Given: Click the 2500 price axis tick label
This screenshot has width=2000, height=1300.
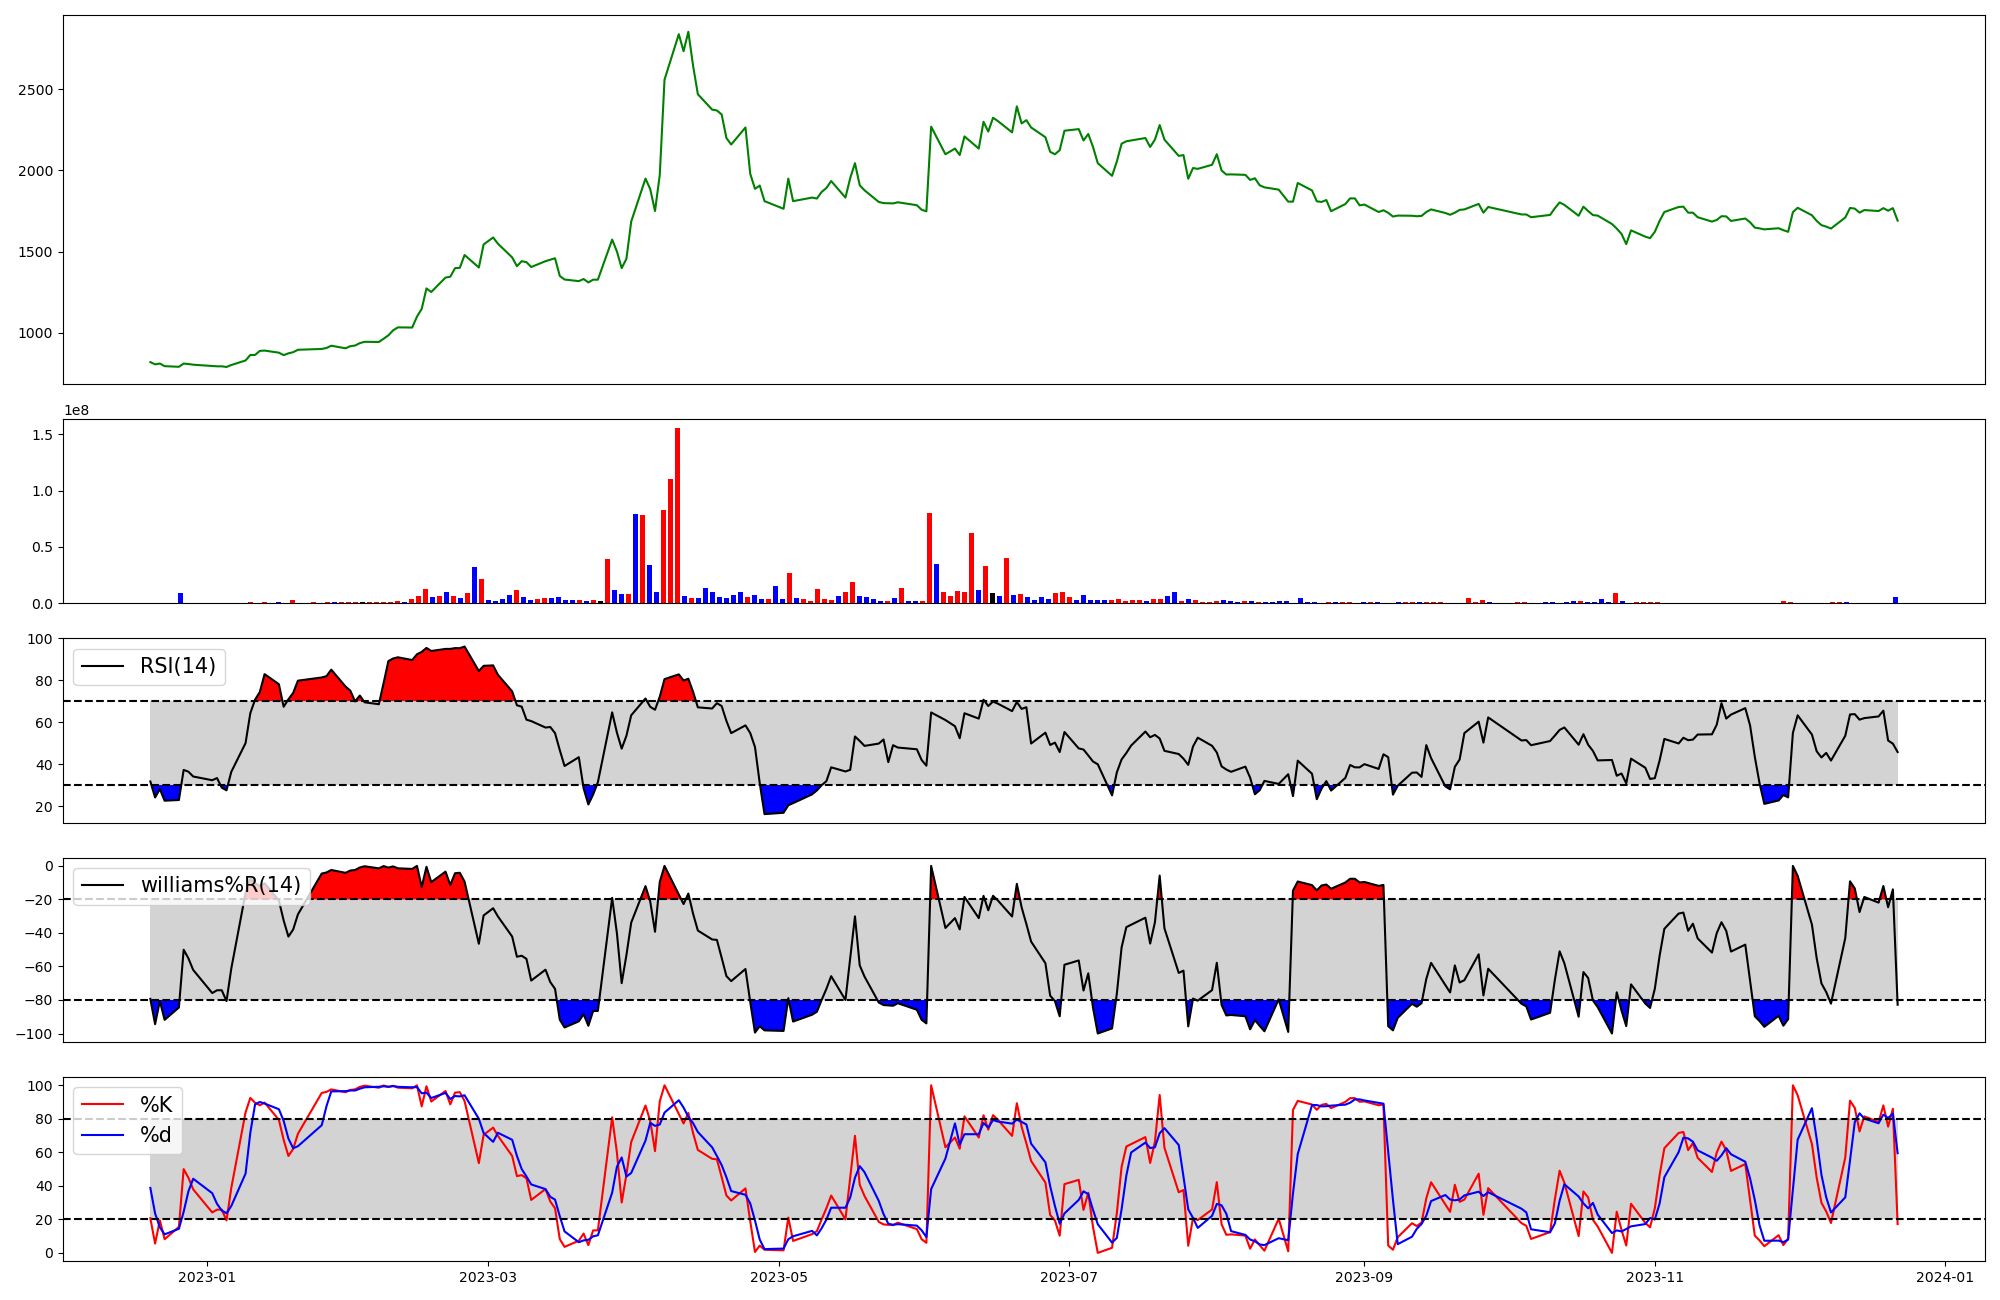Looking at the screenshot, I should click(35, 90).
